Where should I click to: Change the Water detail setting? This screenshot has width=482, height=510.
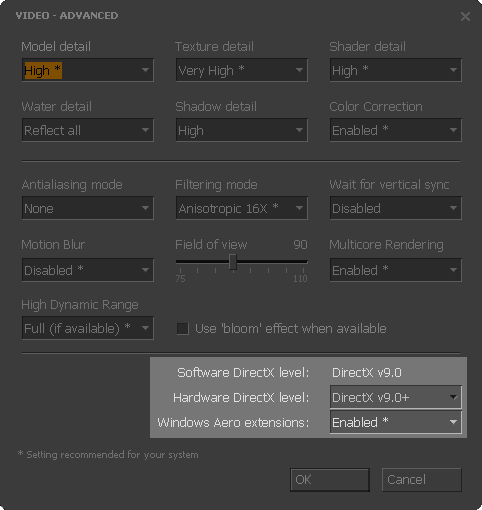tap(88, 130)
